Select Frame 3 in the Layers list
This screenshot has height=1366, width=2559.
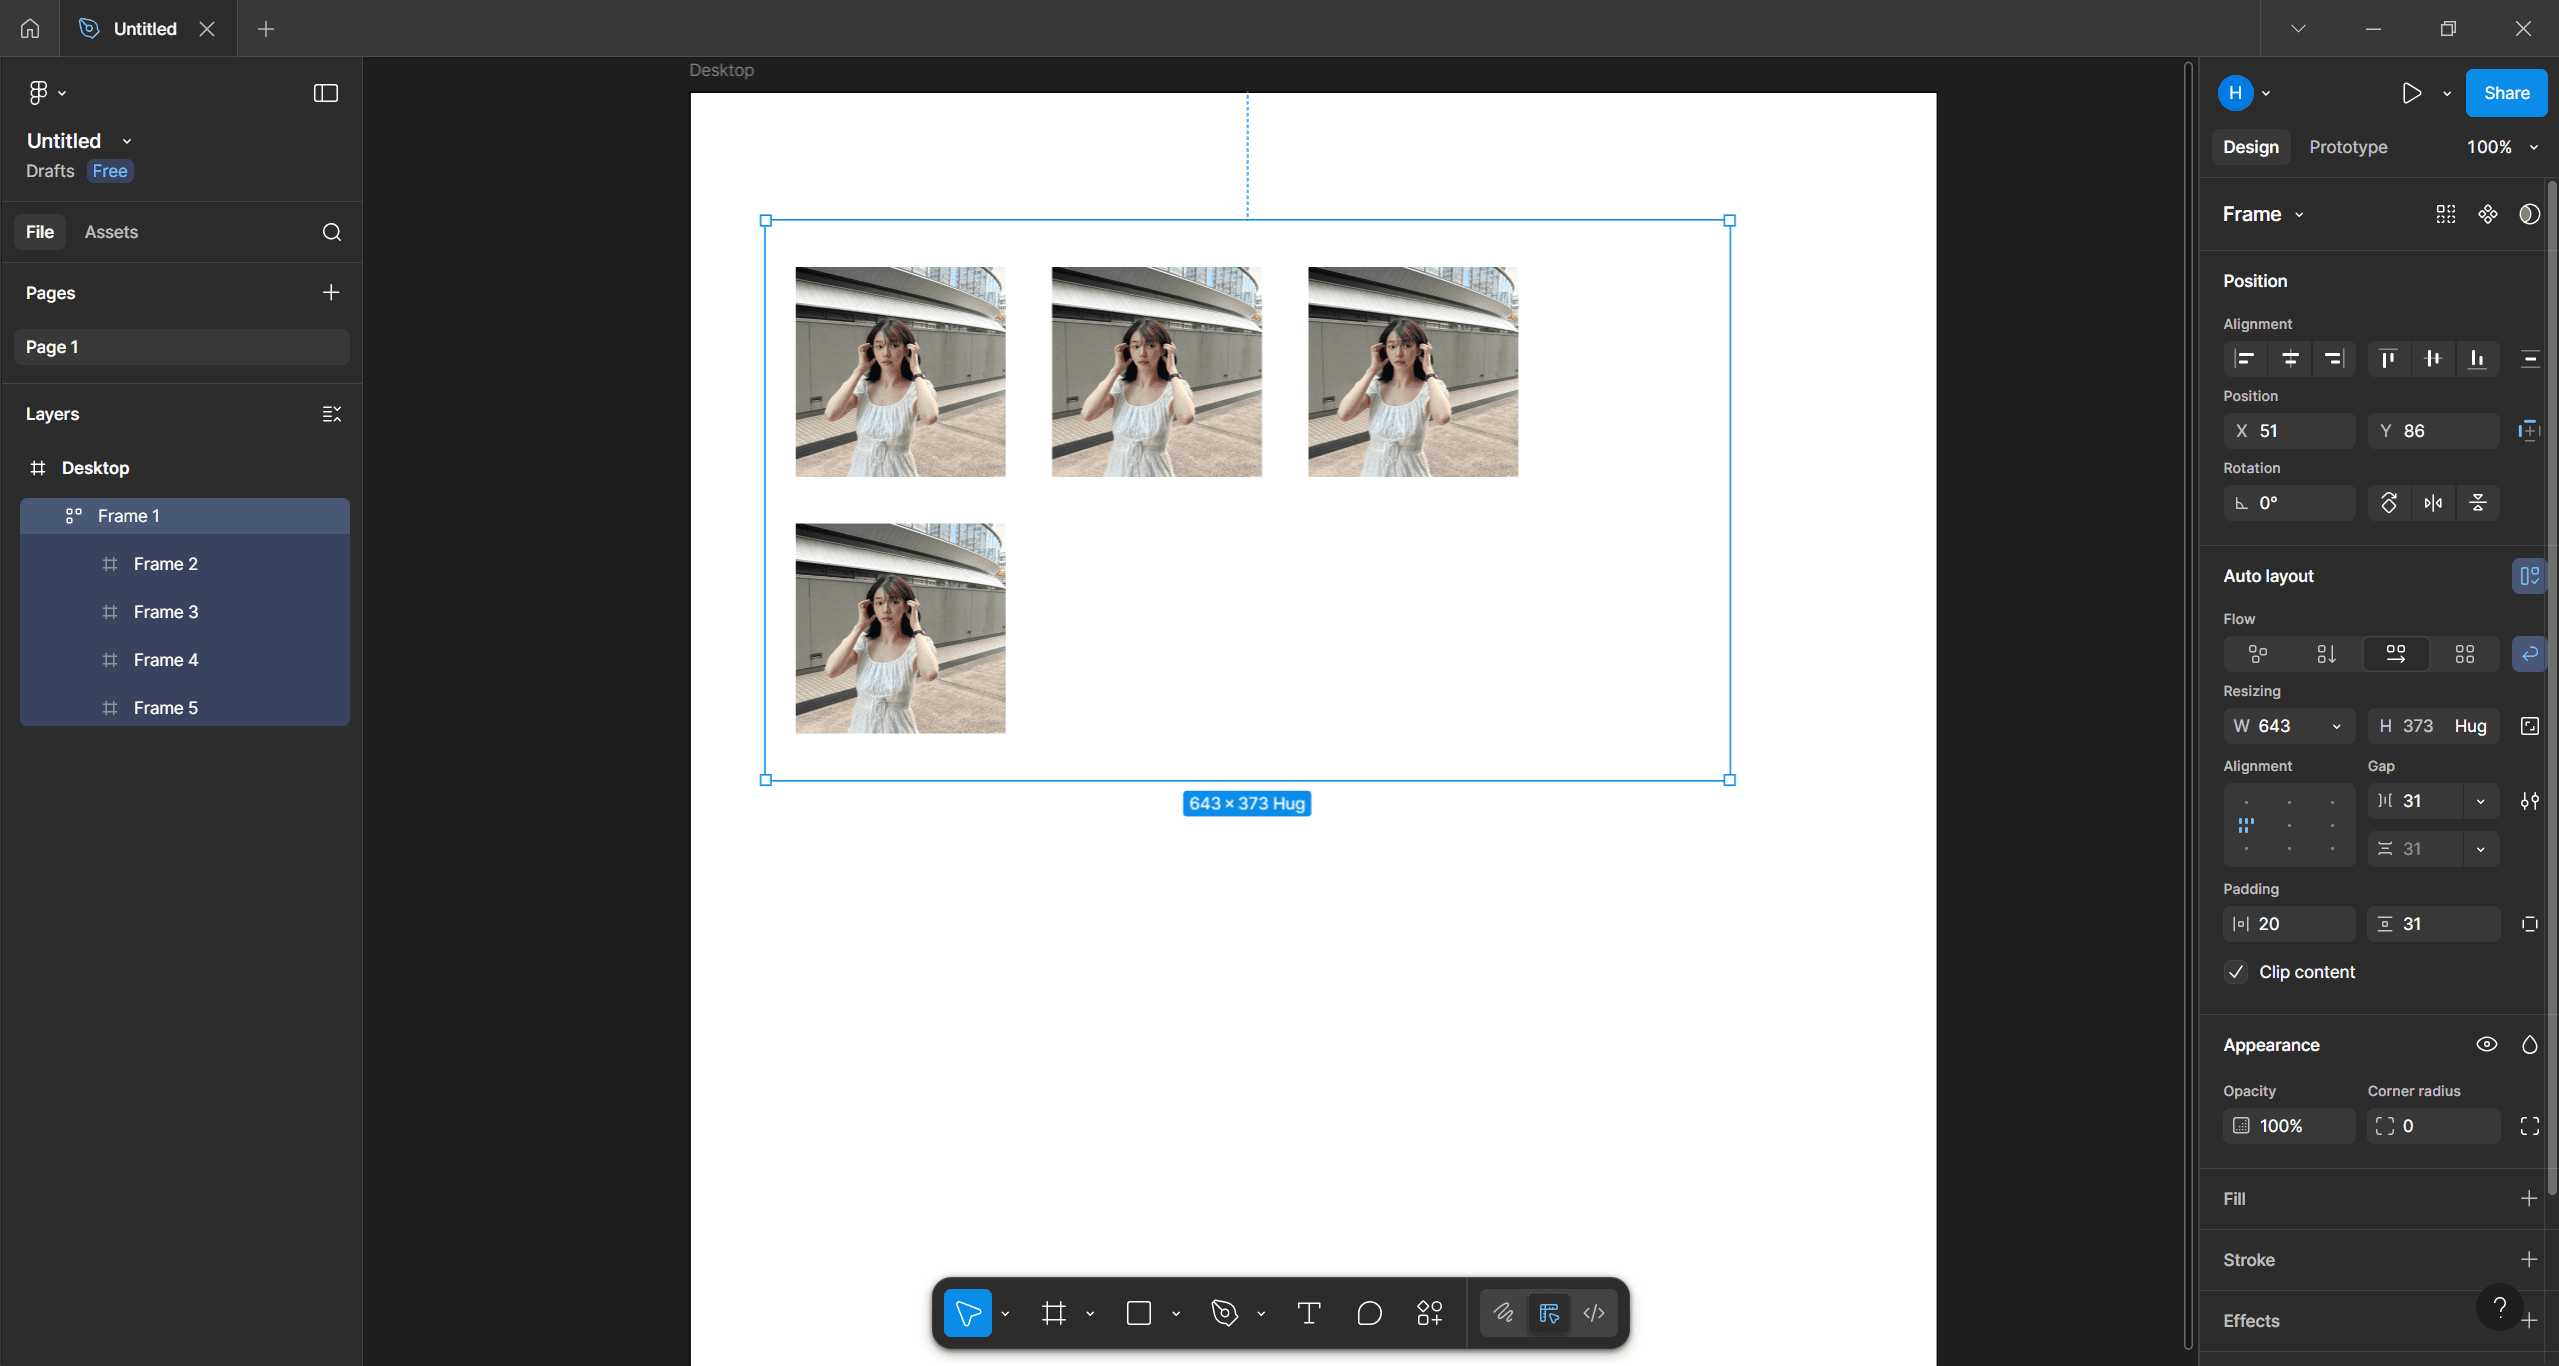(x=166, y=611)
